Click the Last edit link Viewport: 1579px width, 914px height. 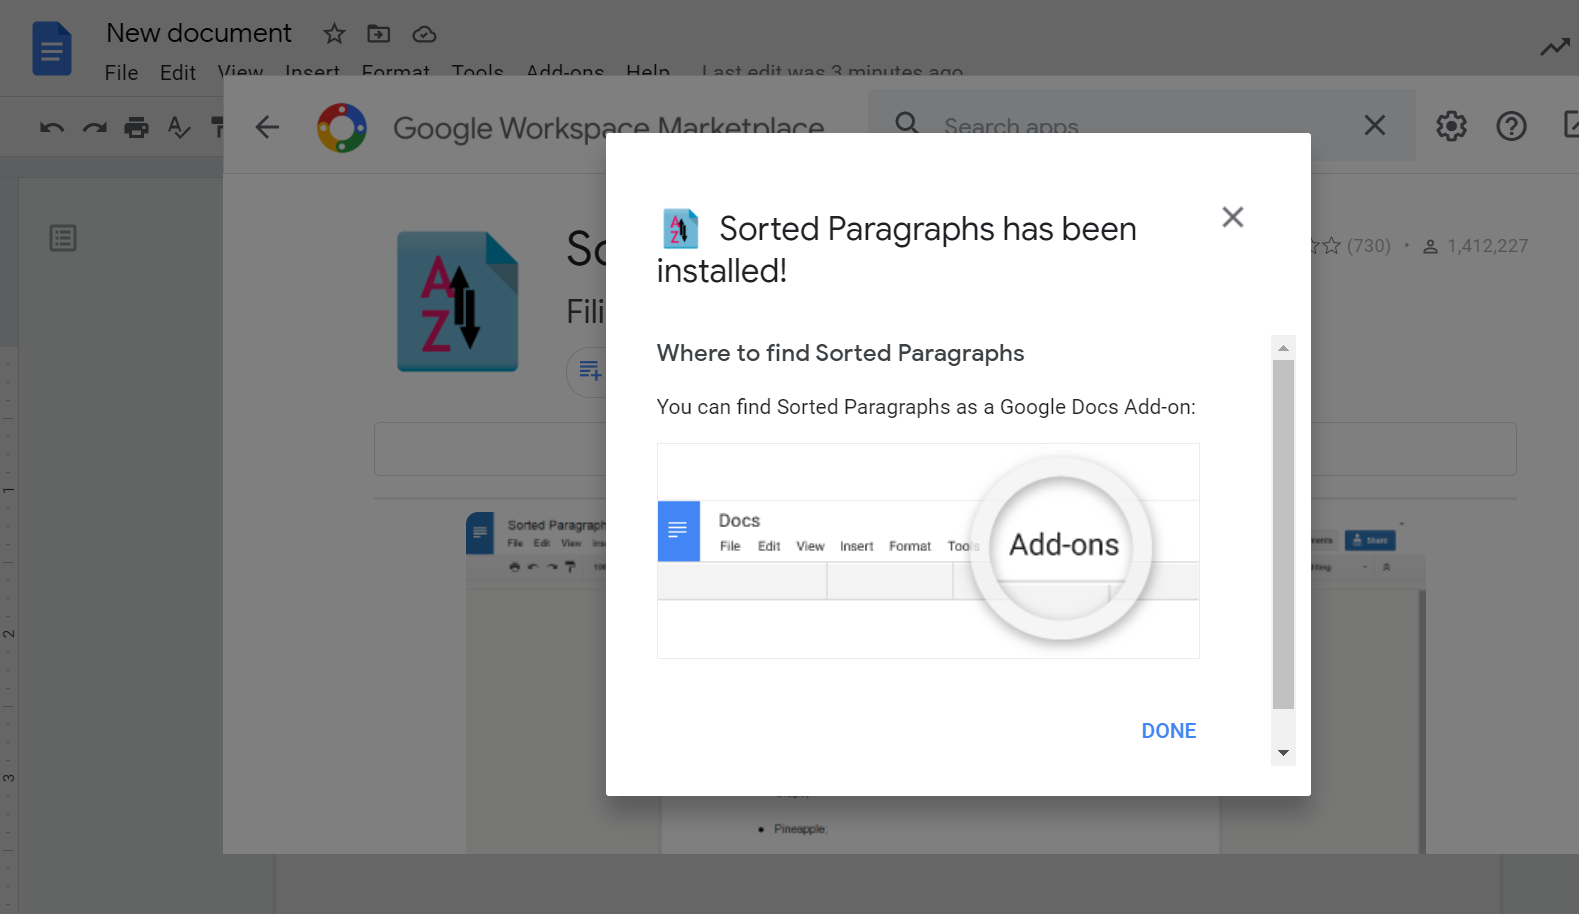(832, 73)
